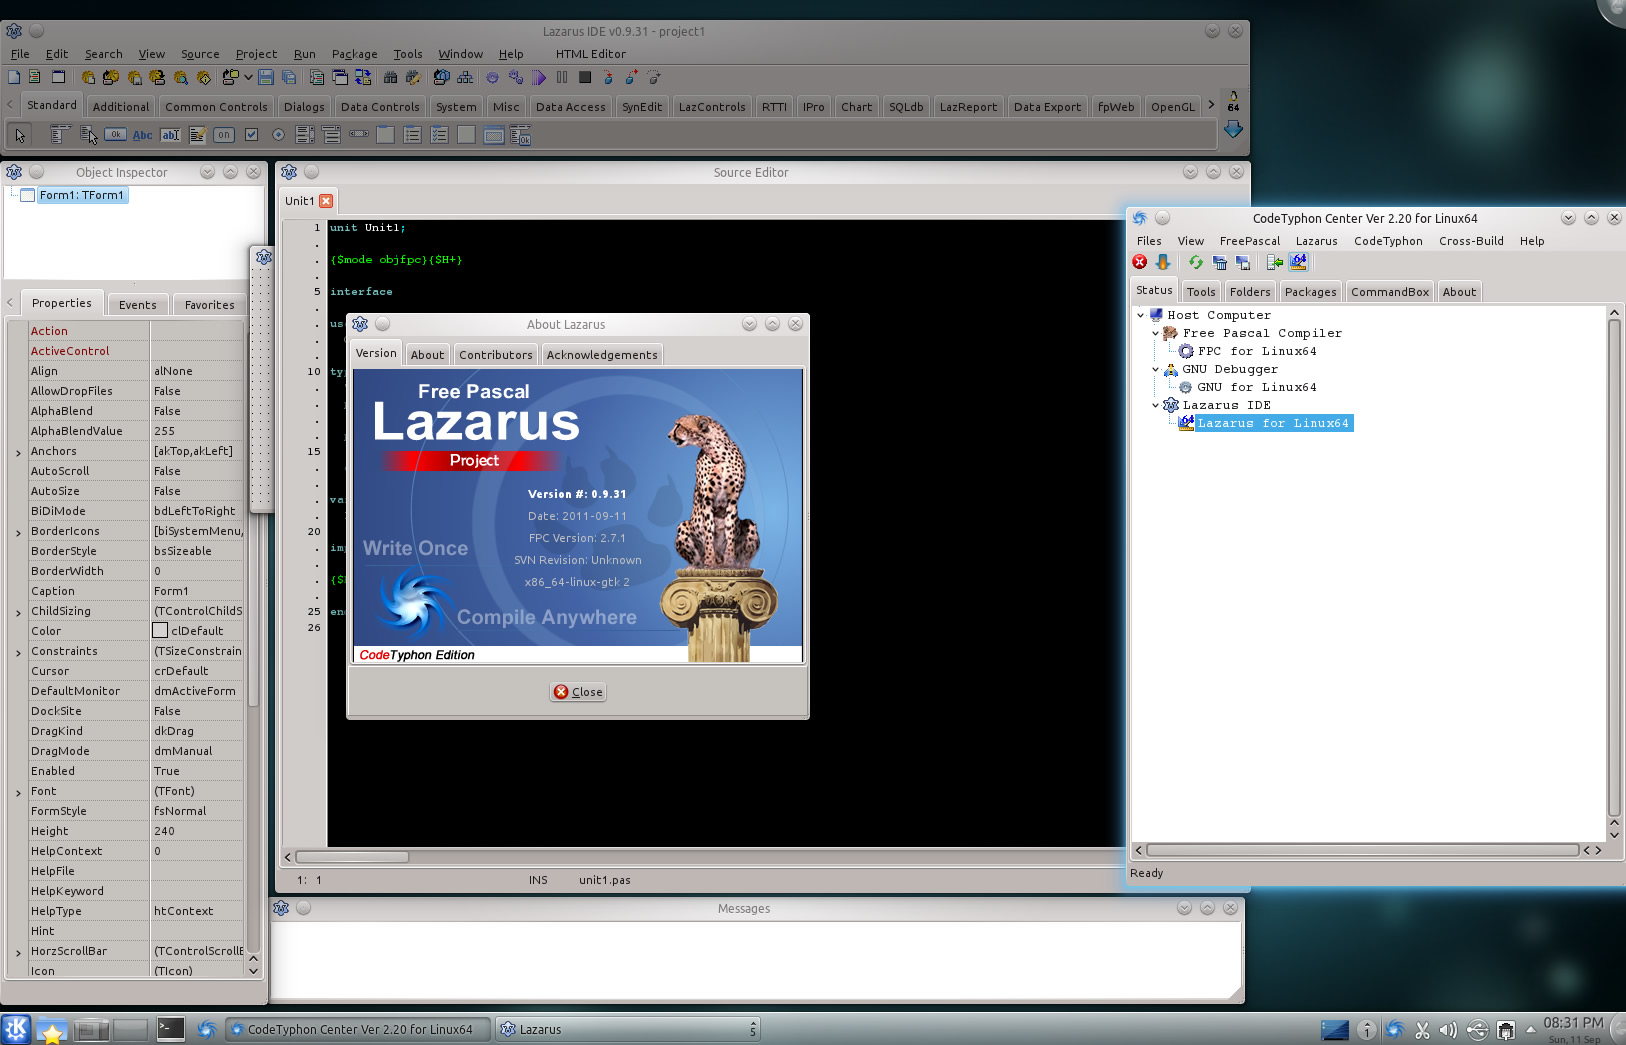1626x1045 pixels.
Task: Click the orange down-arrow icon in CodeTyphon Center
Action: click(1163, 262)
